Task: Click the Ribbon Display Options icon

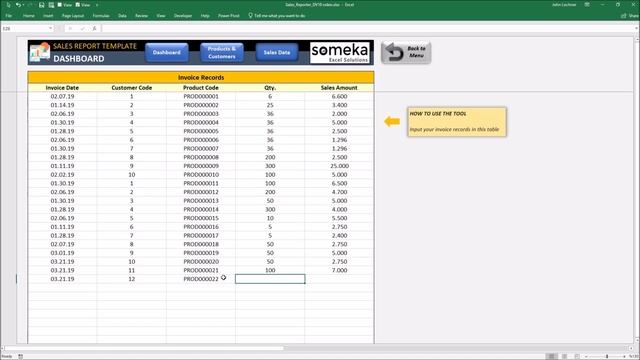Action: point(587,5)
